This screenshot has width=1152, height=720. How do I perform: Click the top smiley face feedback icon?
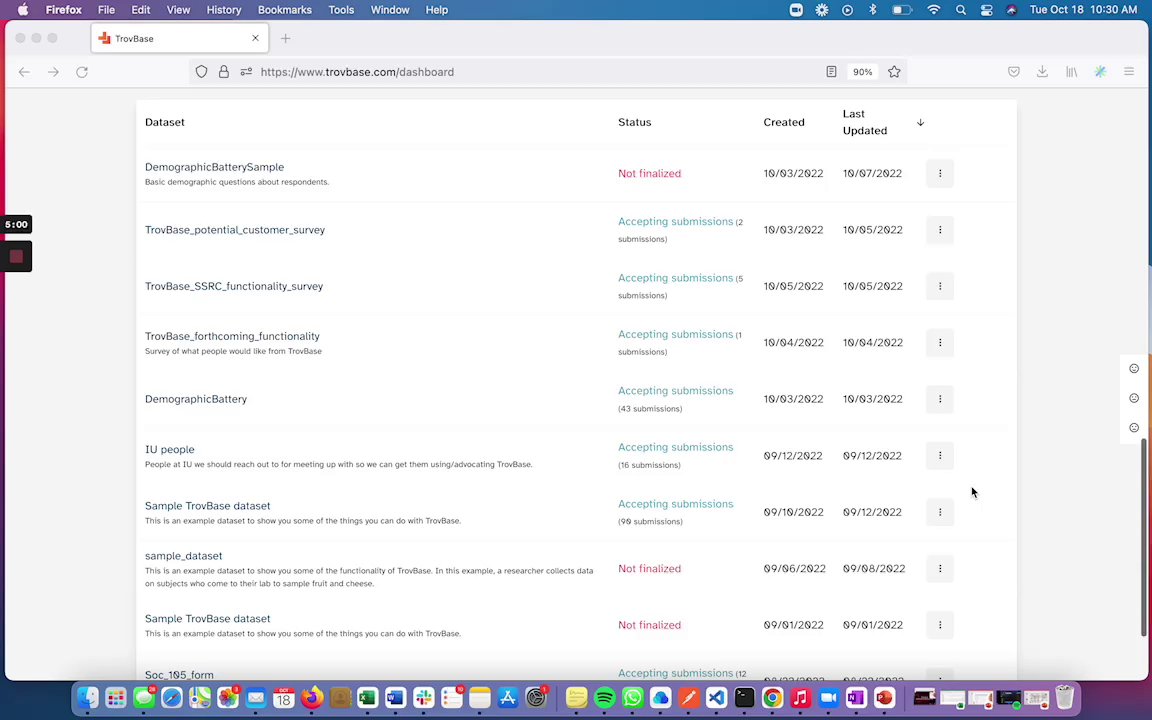pos(1134,369)
